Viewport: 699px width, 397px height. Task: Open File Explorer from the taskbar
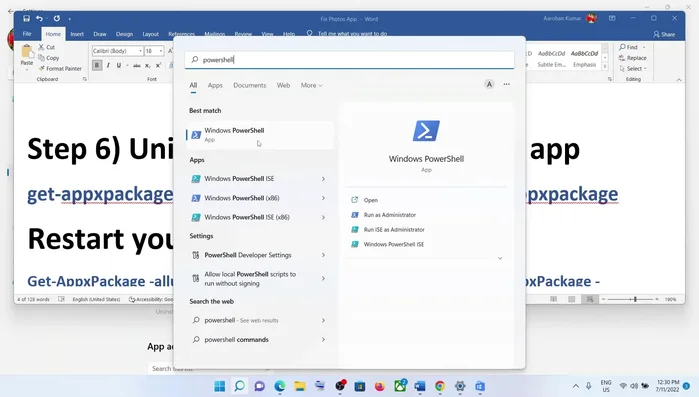300,386
